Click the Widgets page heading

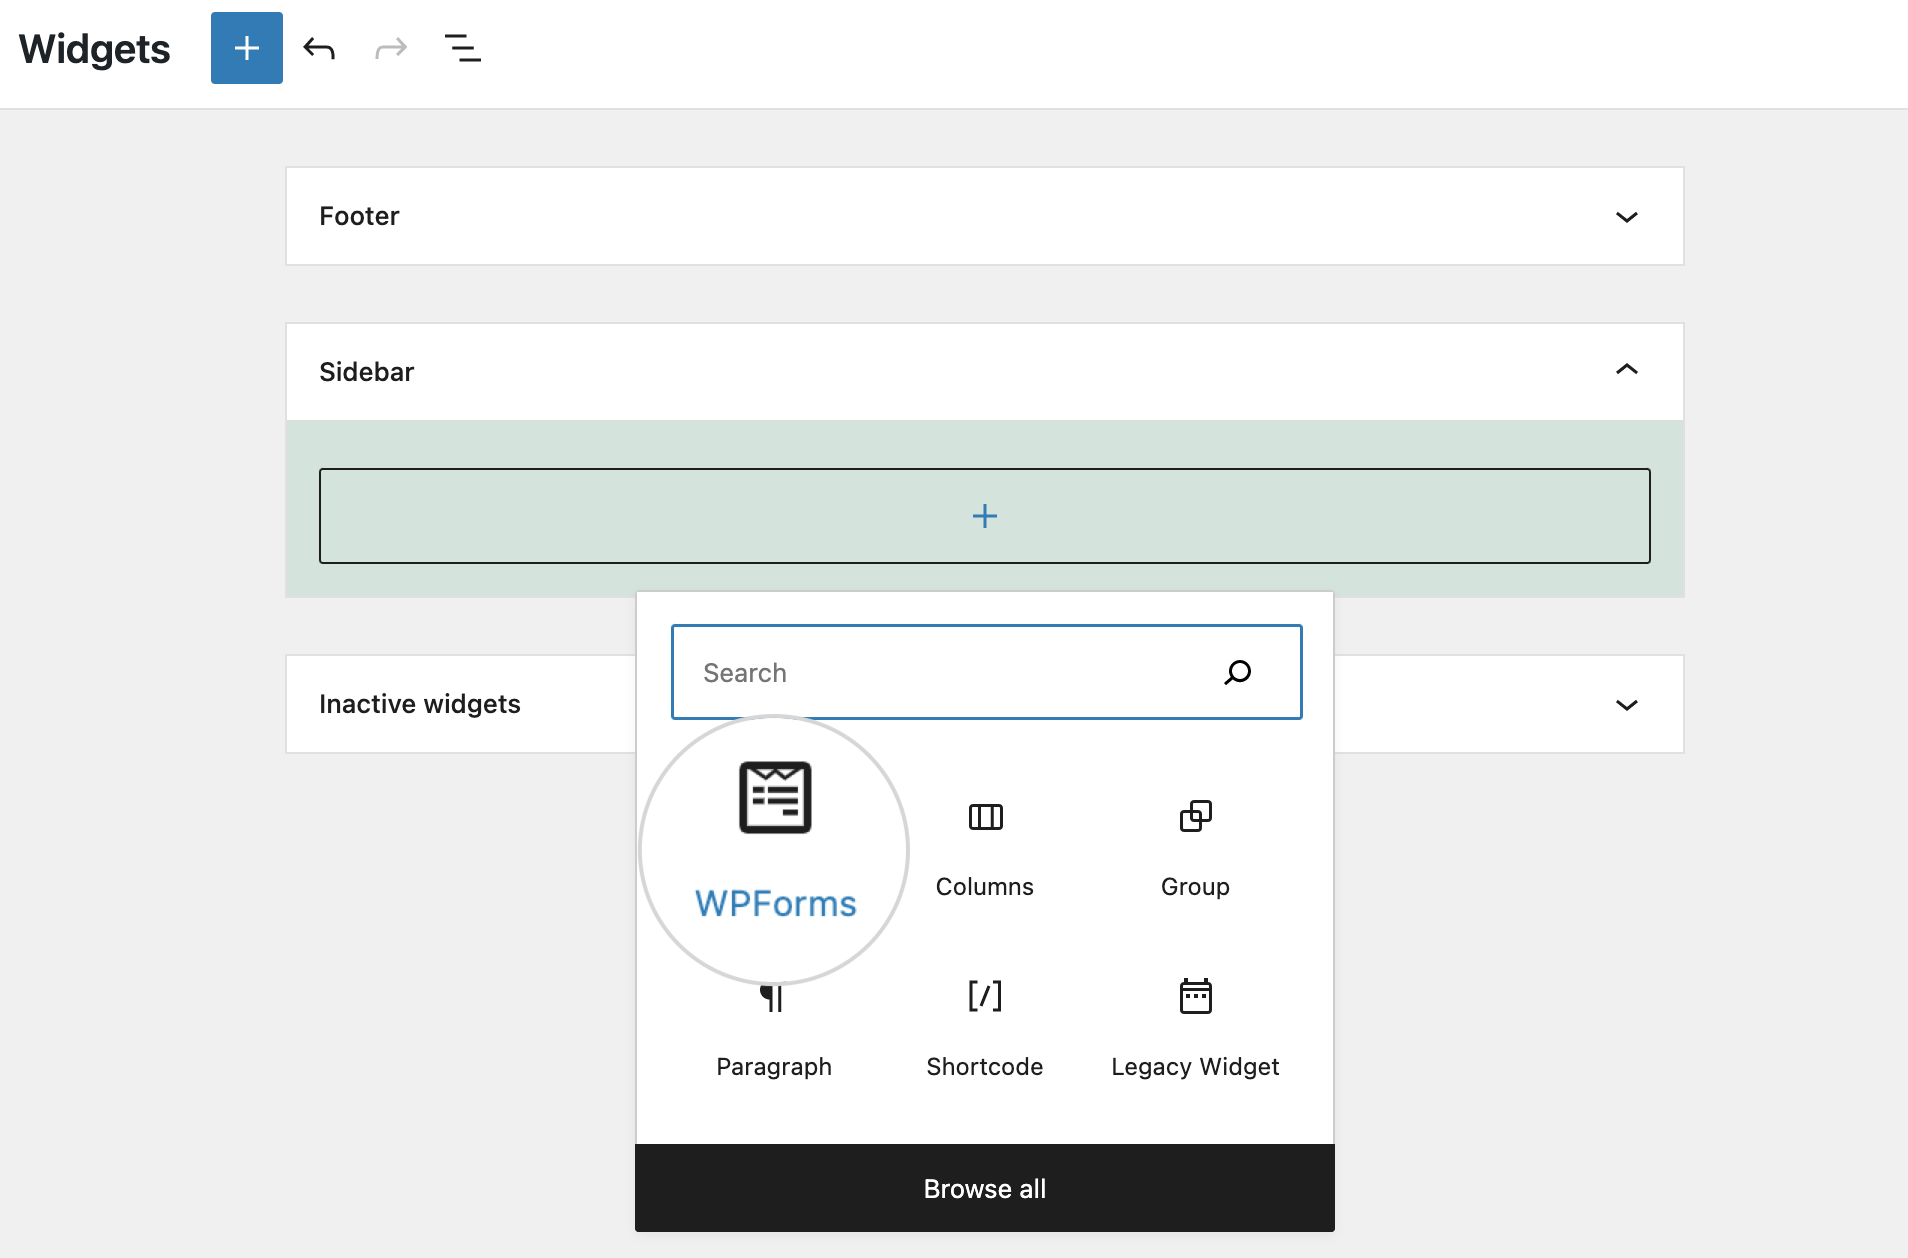tap(95, 49)
